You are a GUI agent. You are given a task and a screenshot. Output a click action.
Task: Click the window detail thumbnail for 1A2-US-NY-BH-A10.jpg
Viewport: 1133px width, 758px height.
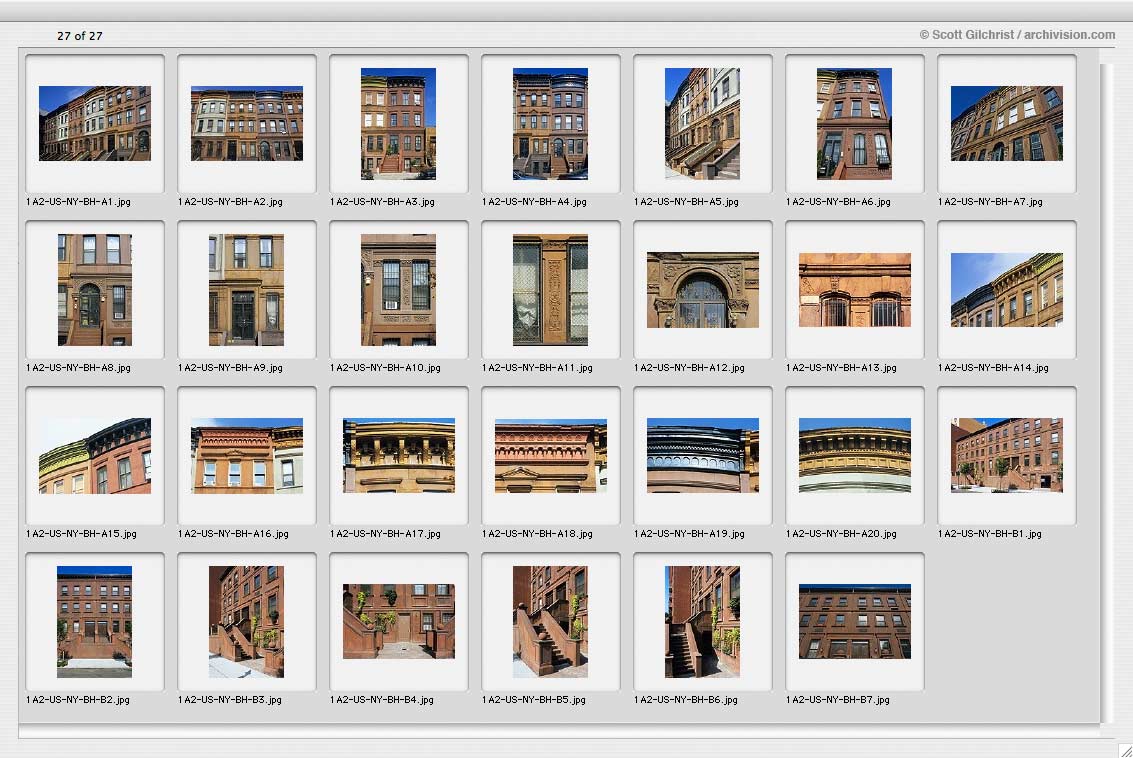(399, 290)
